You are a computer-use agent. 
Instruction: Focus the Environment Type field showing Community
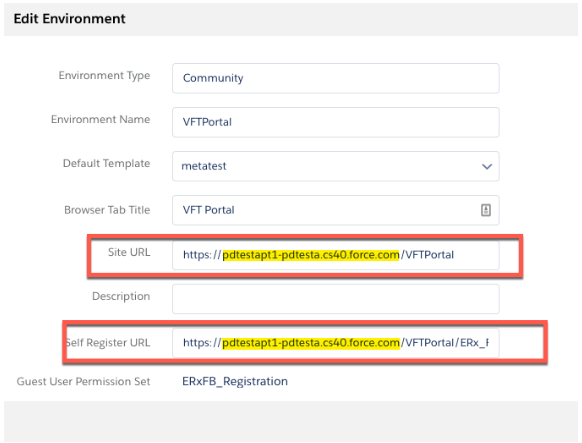pos(336,78)
